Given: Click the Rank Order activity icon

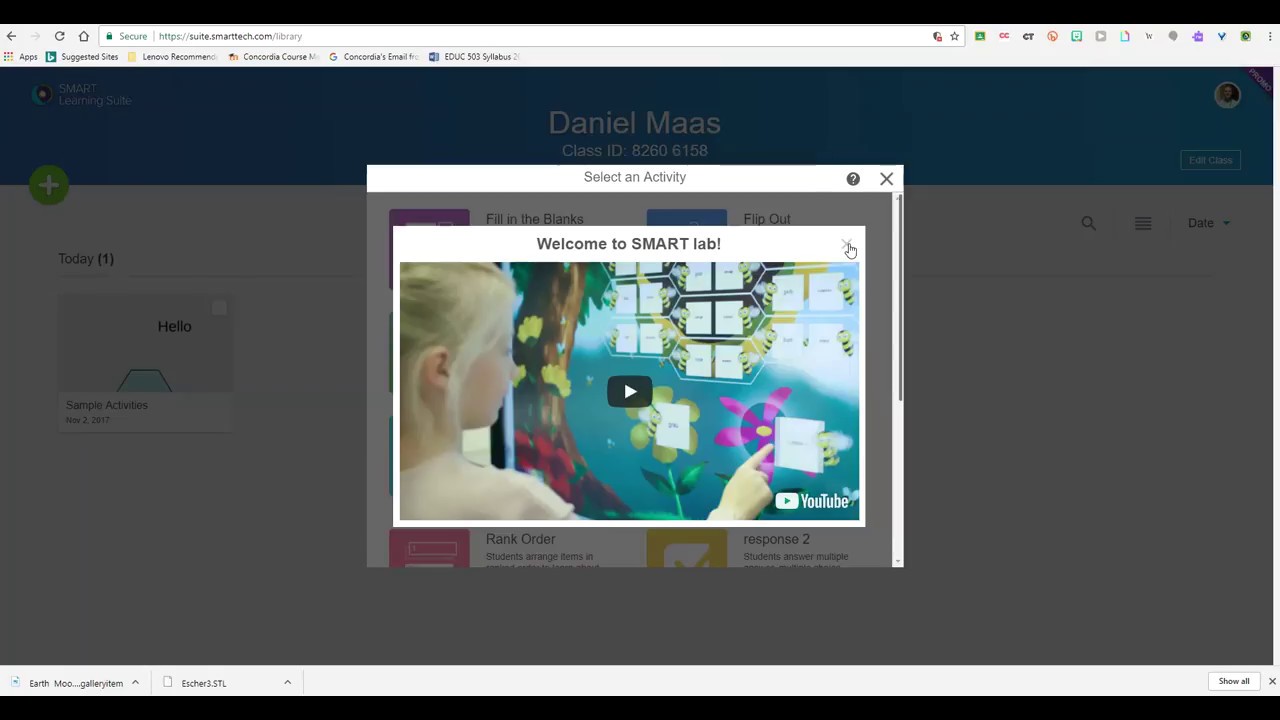Looking at the screenshot, I should coord(429,549).
